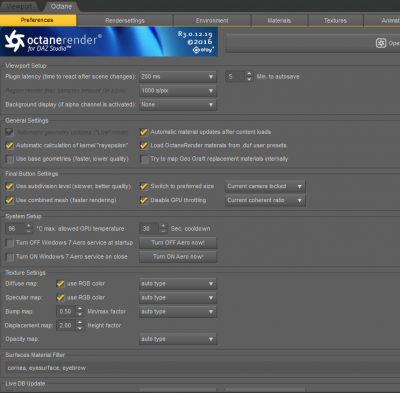Toggle Disable GPU throttling checkbox

tap(144, 200)
